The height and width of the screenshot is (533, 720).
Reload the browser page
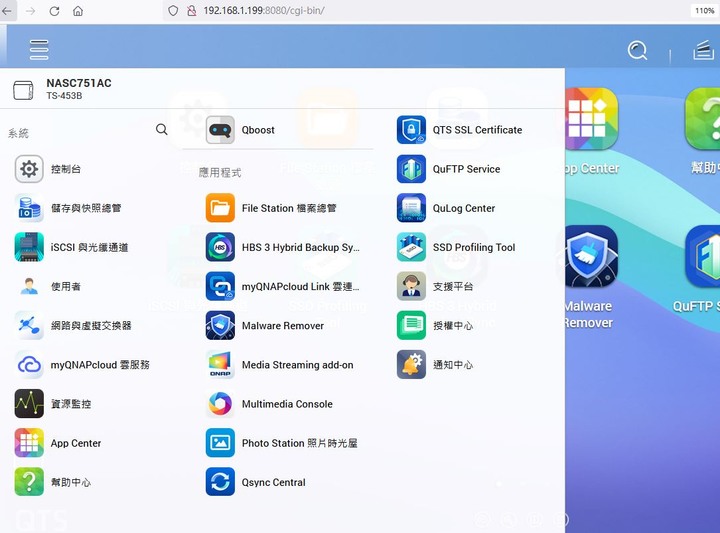coord(54,11)
